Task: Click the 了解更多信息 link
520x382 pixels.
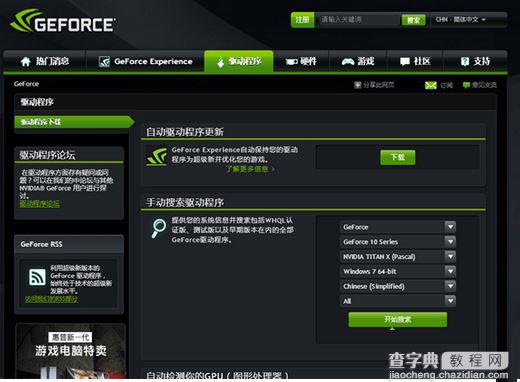Action: pyautogui.click(x=250, y=169)
